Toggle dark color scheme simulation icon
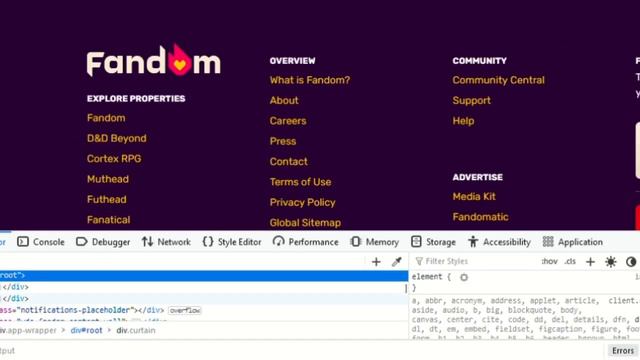This screenshot has height=360, width=640. 631,262
